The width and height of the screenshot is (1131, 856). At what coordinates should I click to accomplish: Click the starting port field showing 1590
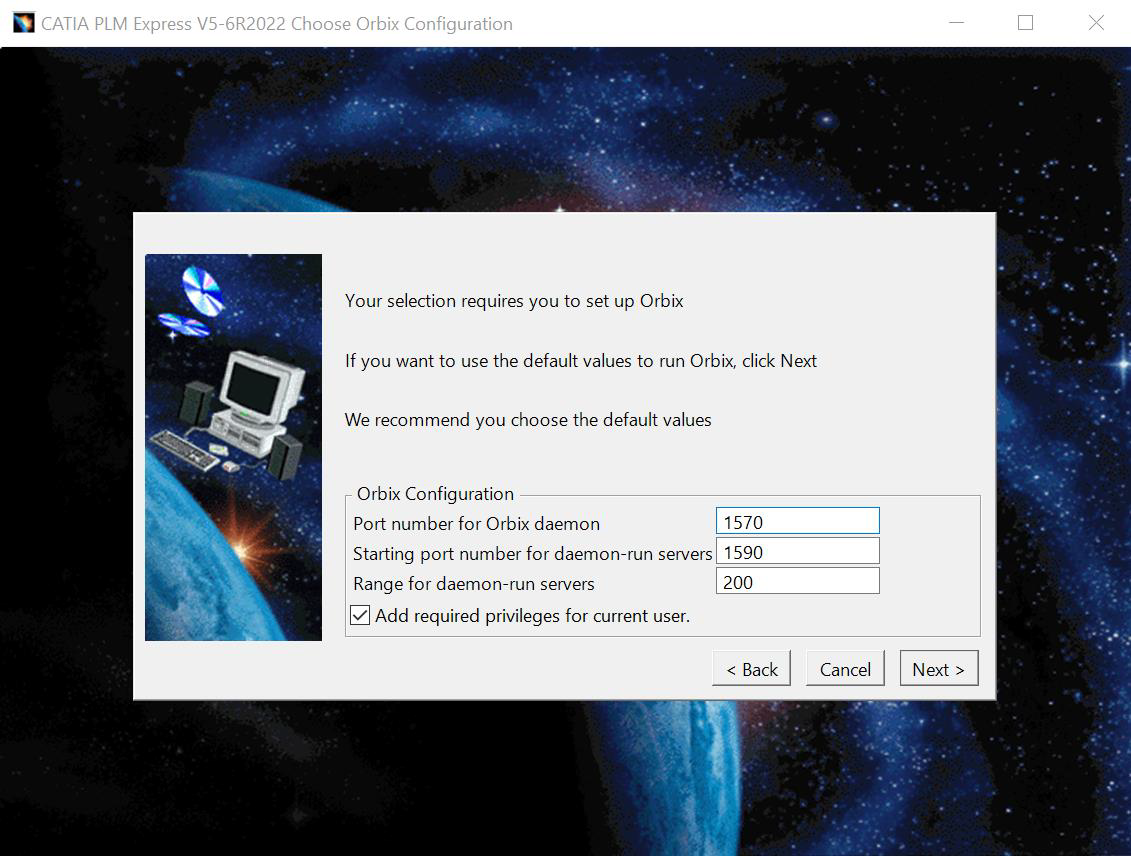point(797,552)
